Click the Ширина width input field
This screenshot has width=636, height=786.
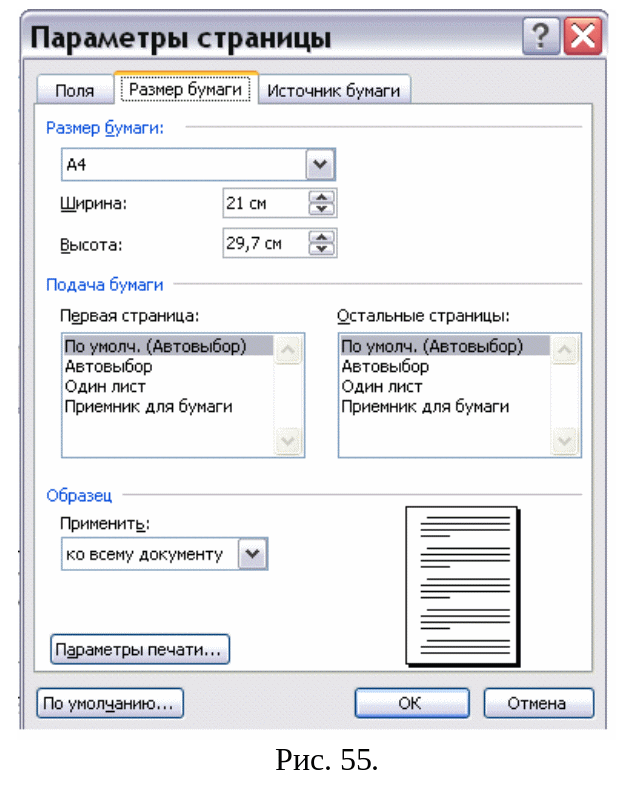point(263,203)
